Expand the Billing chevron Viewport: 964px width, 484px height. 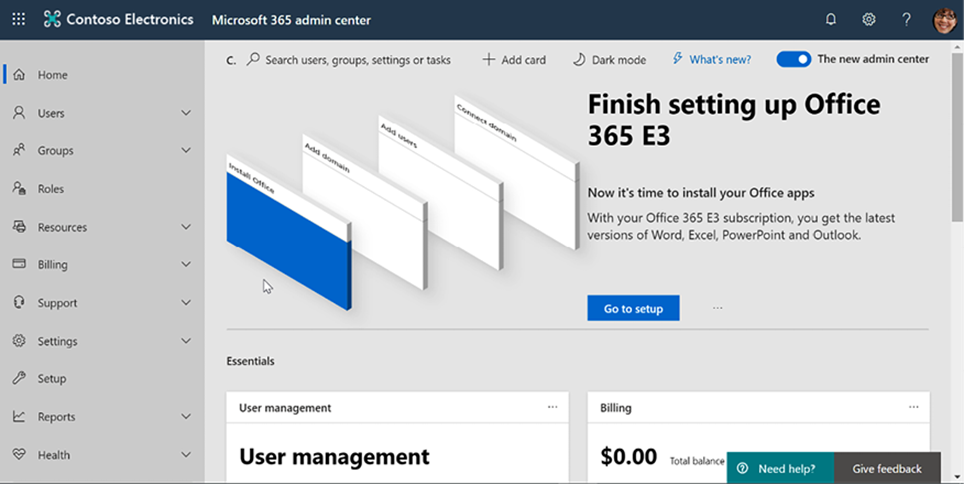[x=186, y=264]
